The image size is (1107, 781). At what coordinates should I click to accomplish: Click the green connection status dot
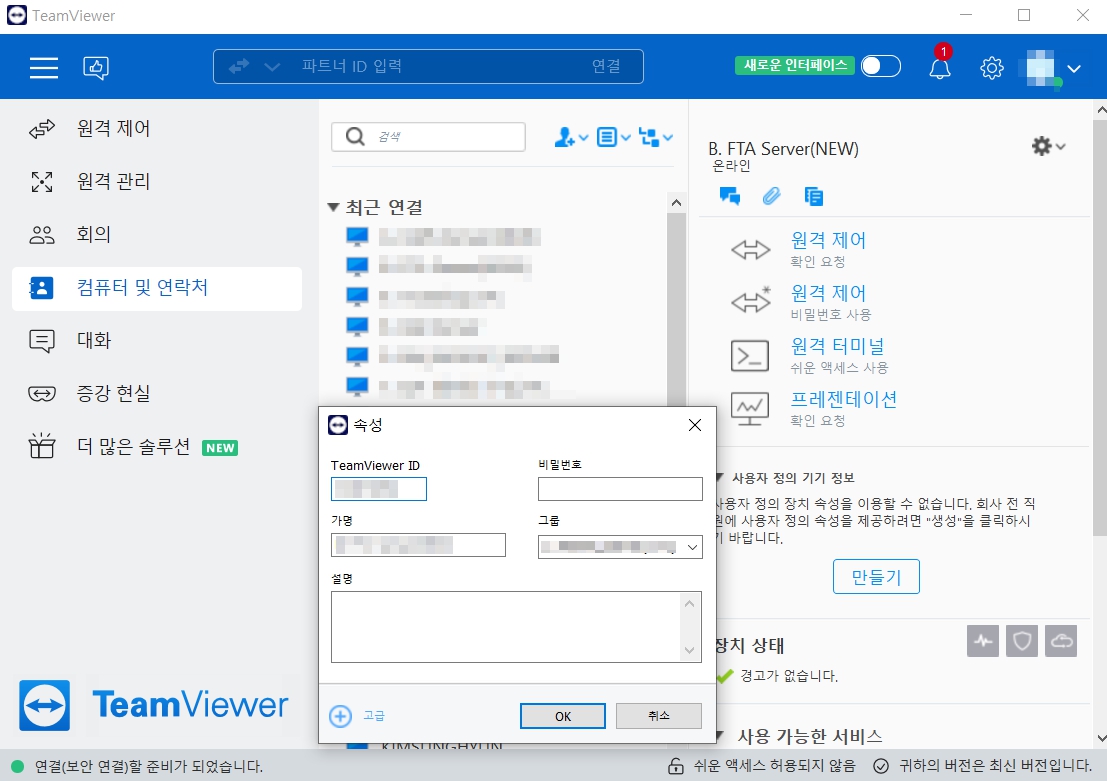point(18,766)
